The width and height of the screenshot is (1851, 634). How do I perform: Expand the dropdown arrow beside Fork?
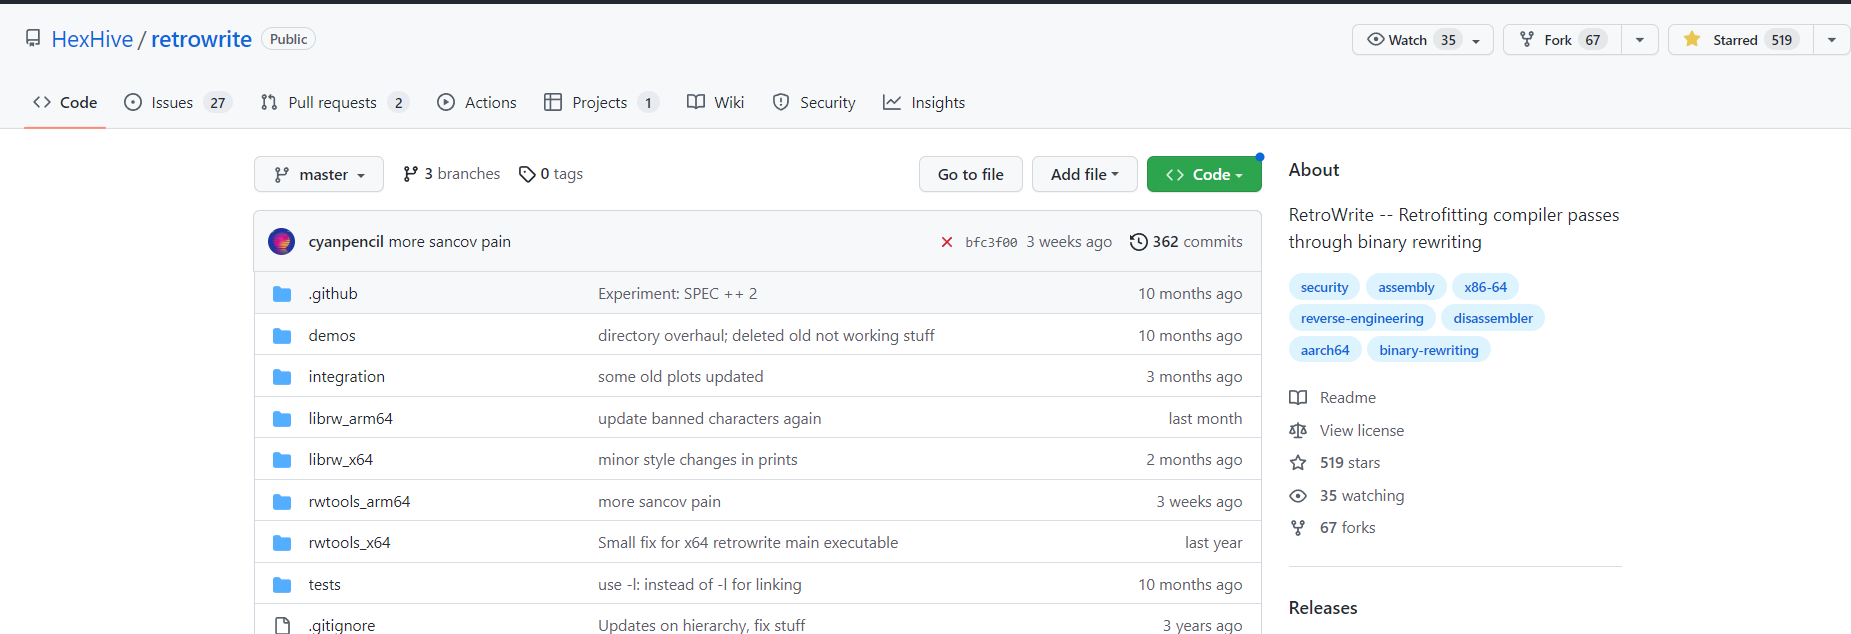1640,40
